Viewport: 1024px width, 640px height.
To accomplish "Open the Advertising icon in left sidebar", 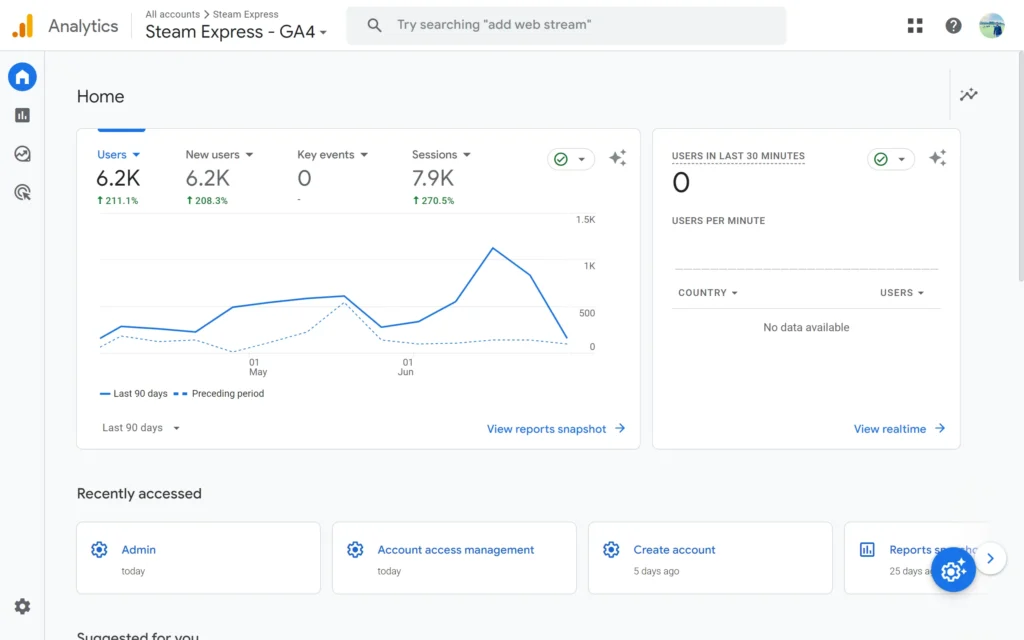I will click(x=22, y=192).
